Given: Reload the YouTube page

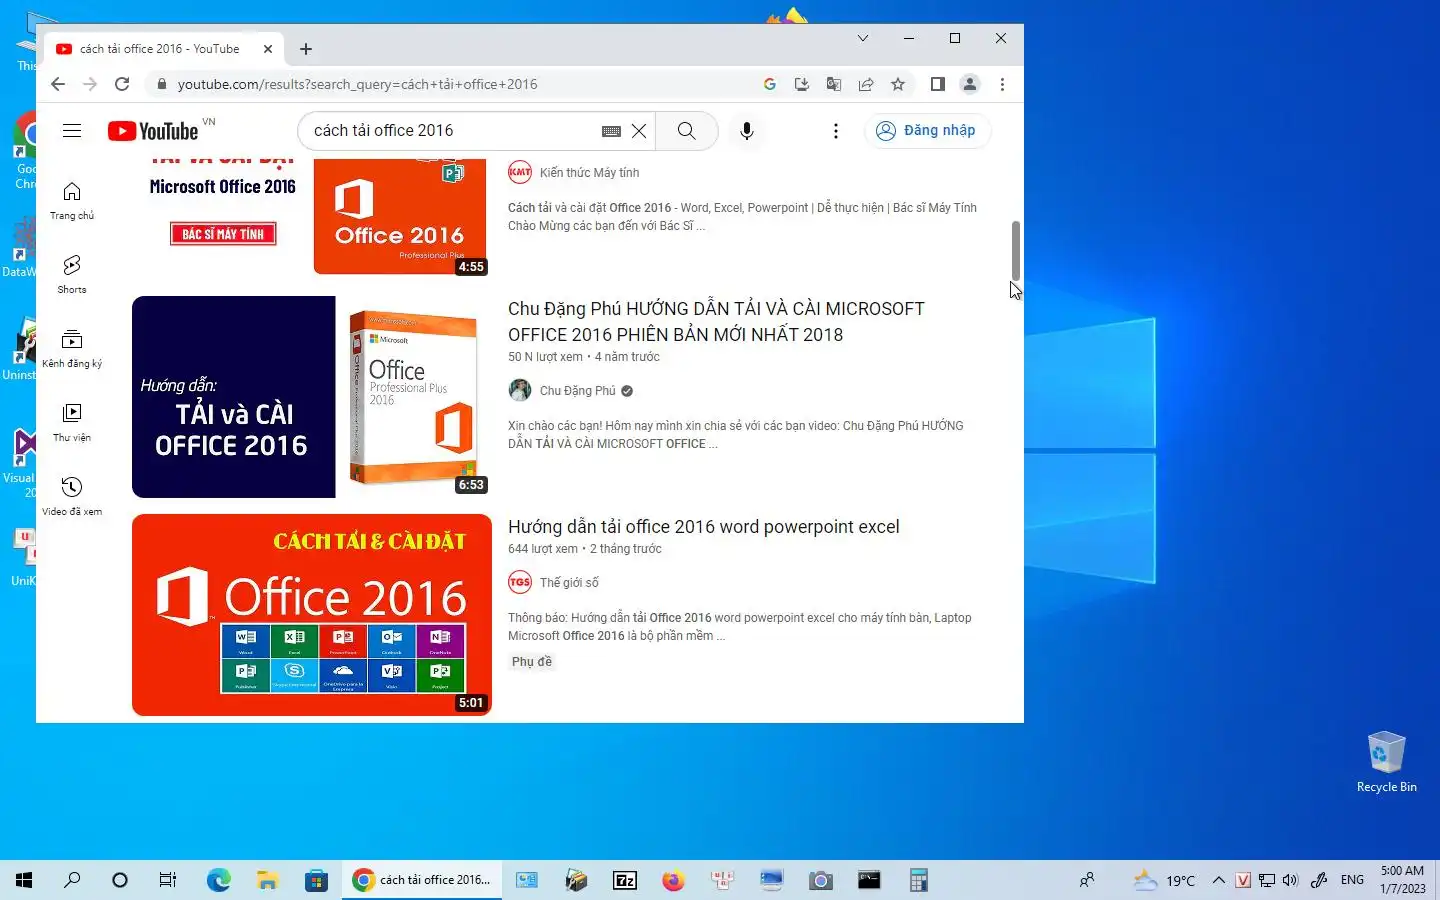Looking at the screenshot, I should (122, 84).
